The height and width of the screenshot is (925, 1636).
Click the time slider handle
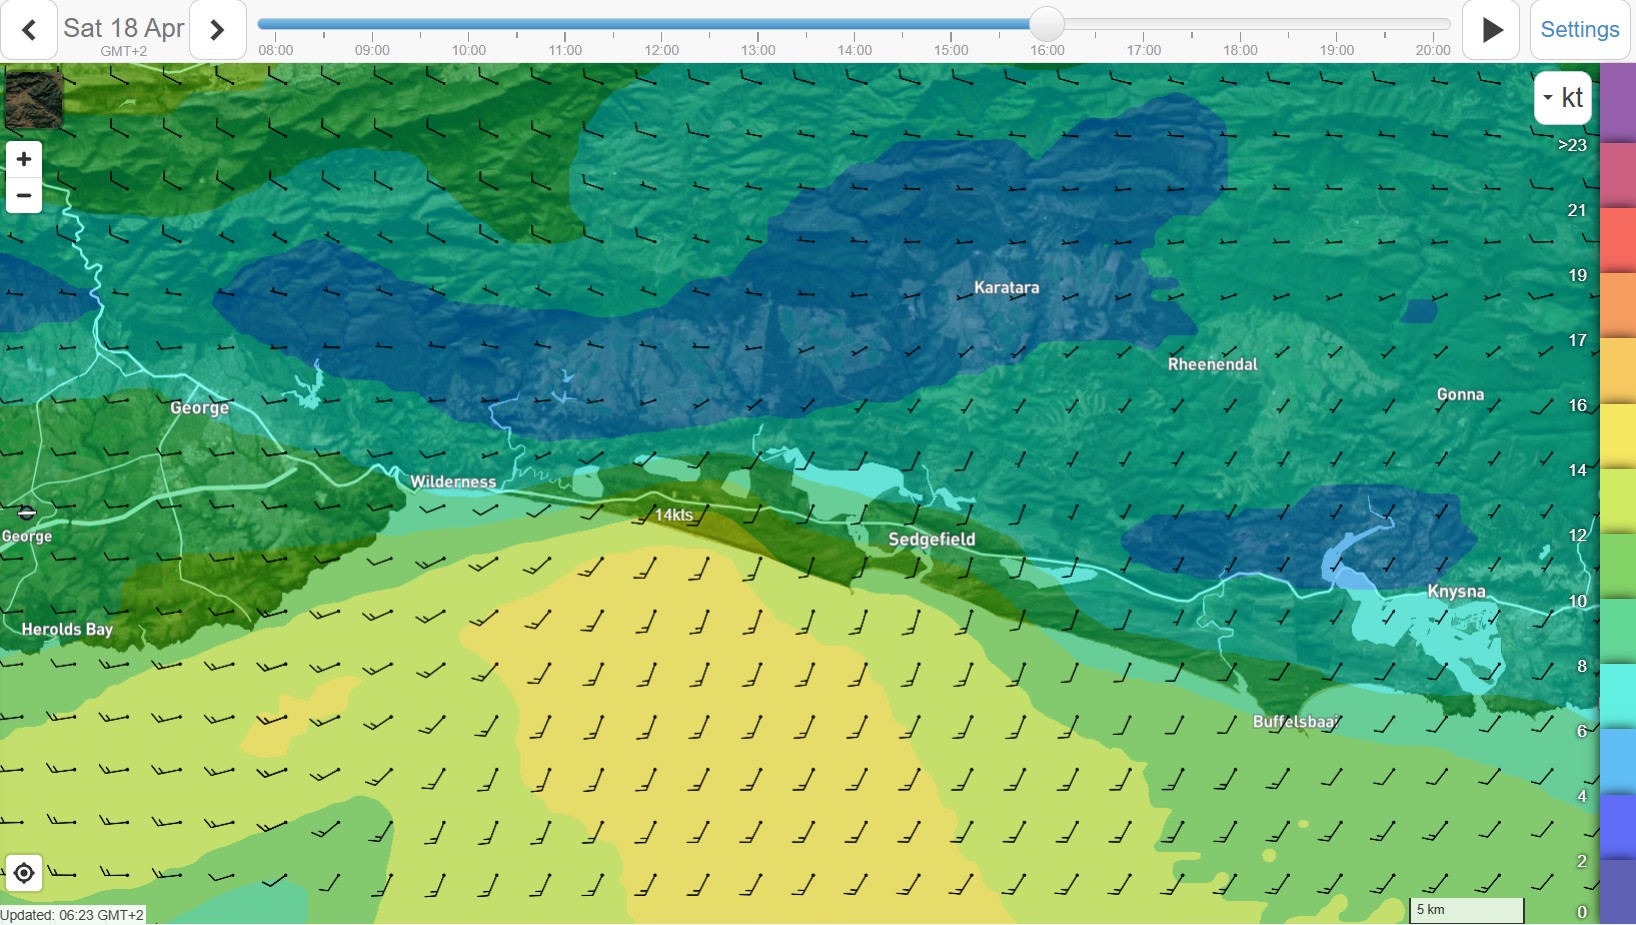coord(1047,24)
